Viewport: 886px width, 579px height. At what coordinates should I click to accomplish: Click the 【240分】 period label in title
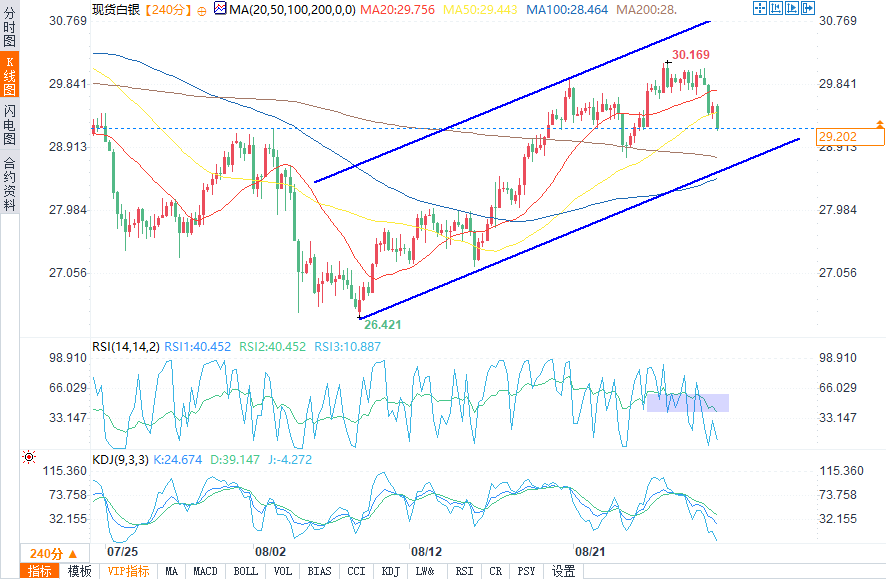point(167,10)
